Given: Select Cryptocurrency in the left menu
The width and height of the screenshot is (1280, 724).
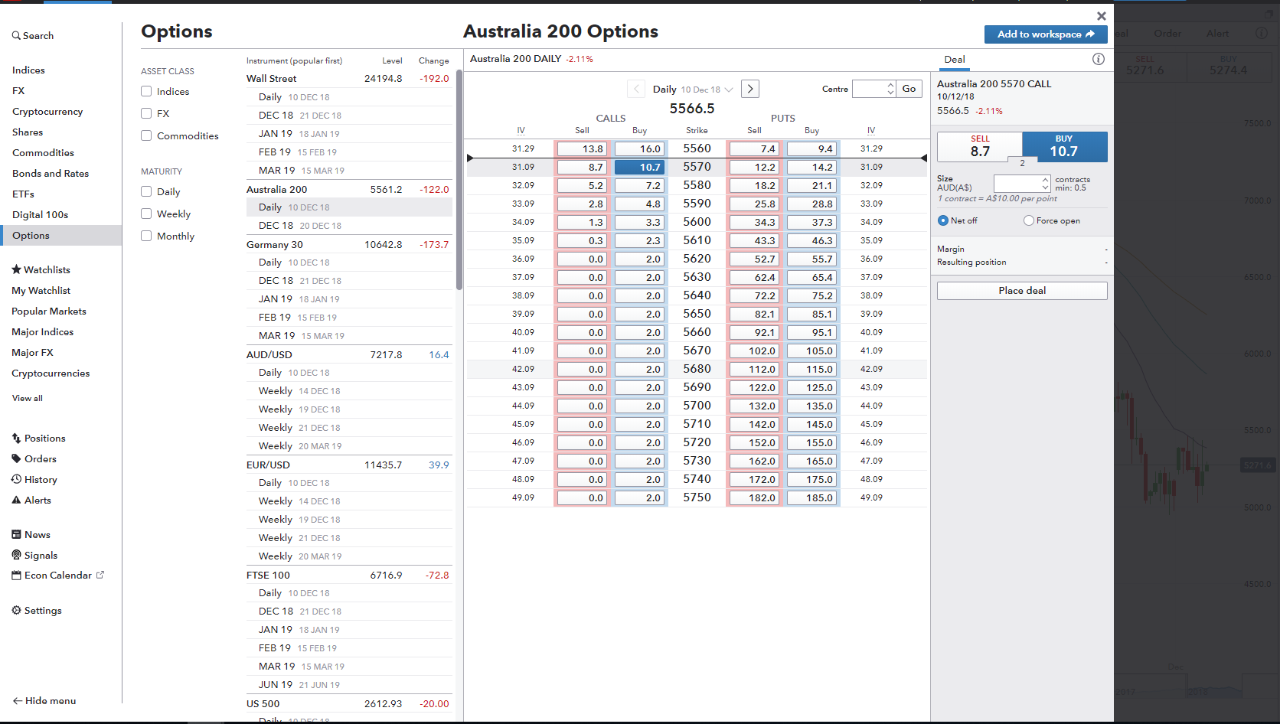Looking at the screenshot, I should pos(48,112).
